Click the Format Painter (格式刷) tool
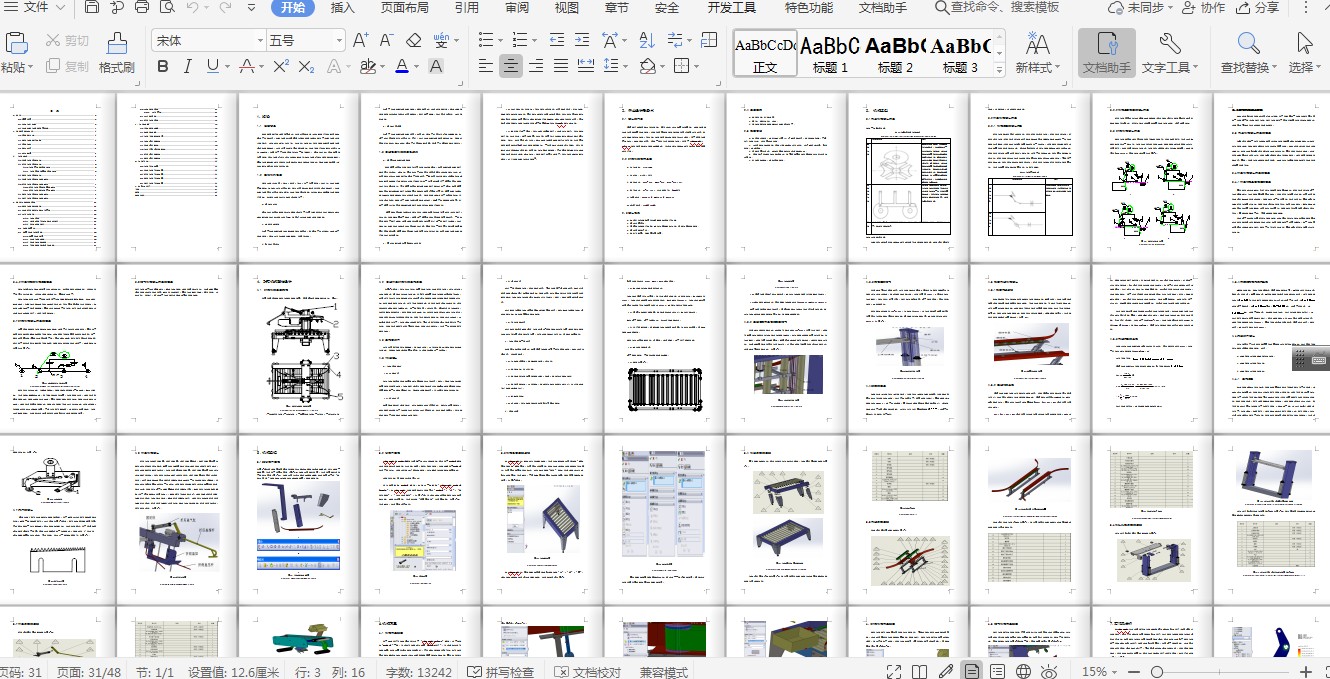Image resolution: width=1330 pixels, height=679 pixels. pyautogui.click(x=116, y=53)
